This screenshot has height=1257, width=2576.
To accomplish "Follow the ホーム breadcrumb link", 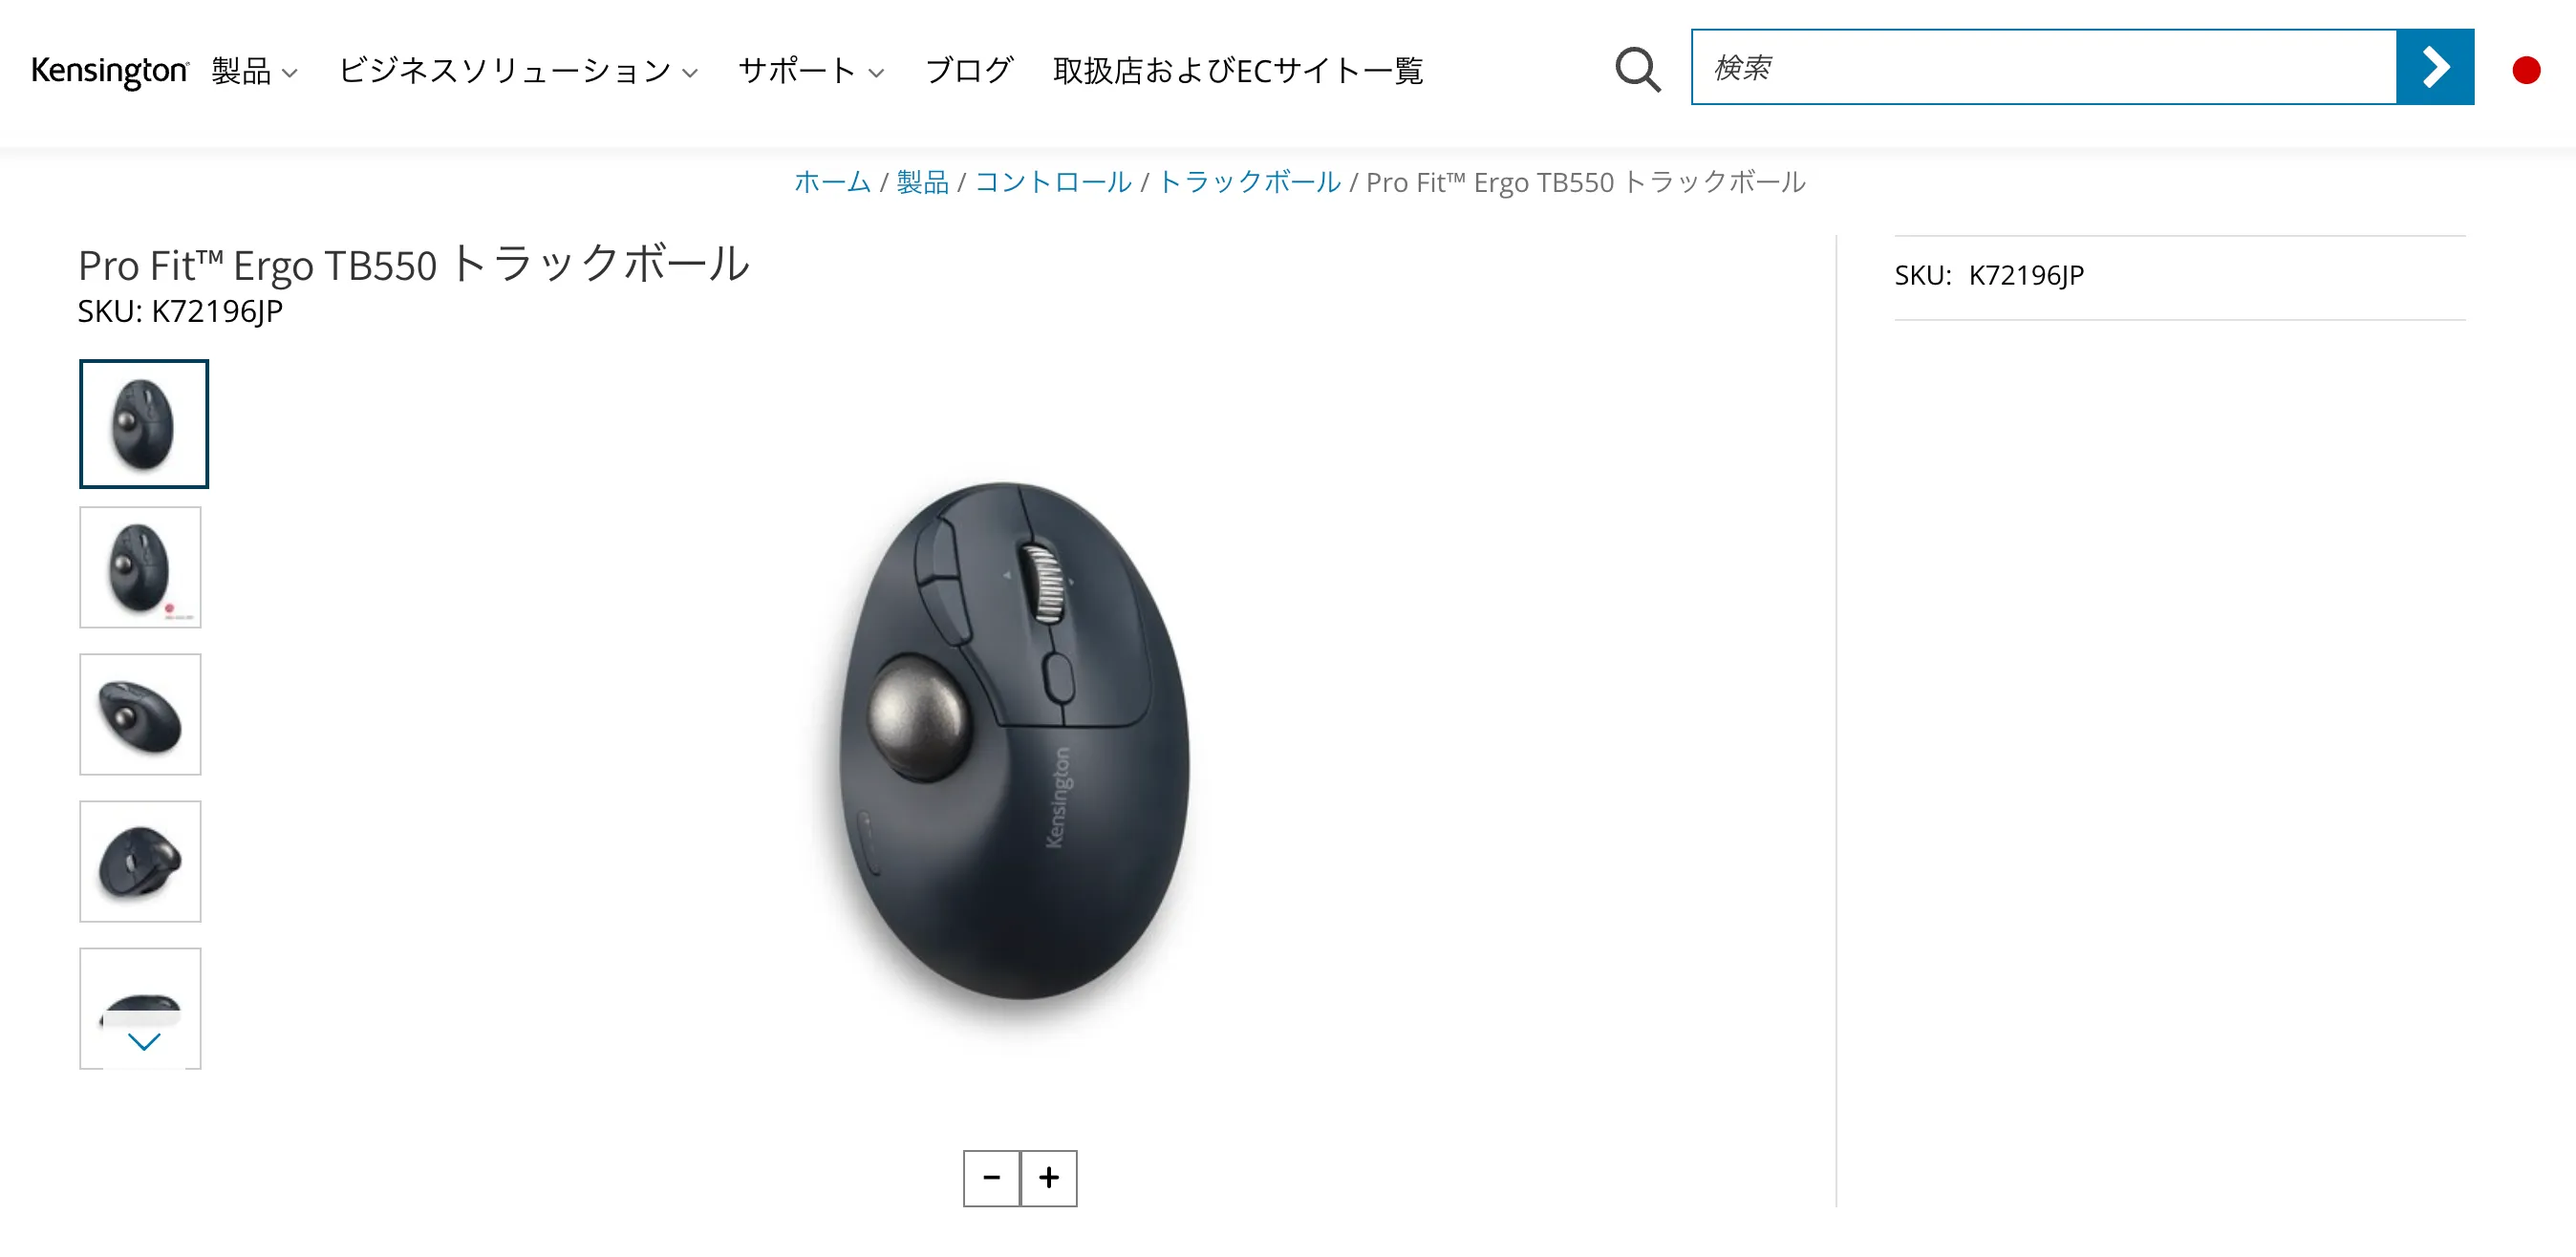I will 832,182.
